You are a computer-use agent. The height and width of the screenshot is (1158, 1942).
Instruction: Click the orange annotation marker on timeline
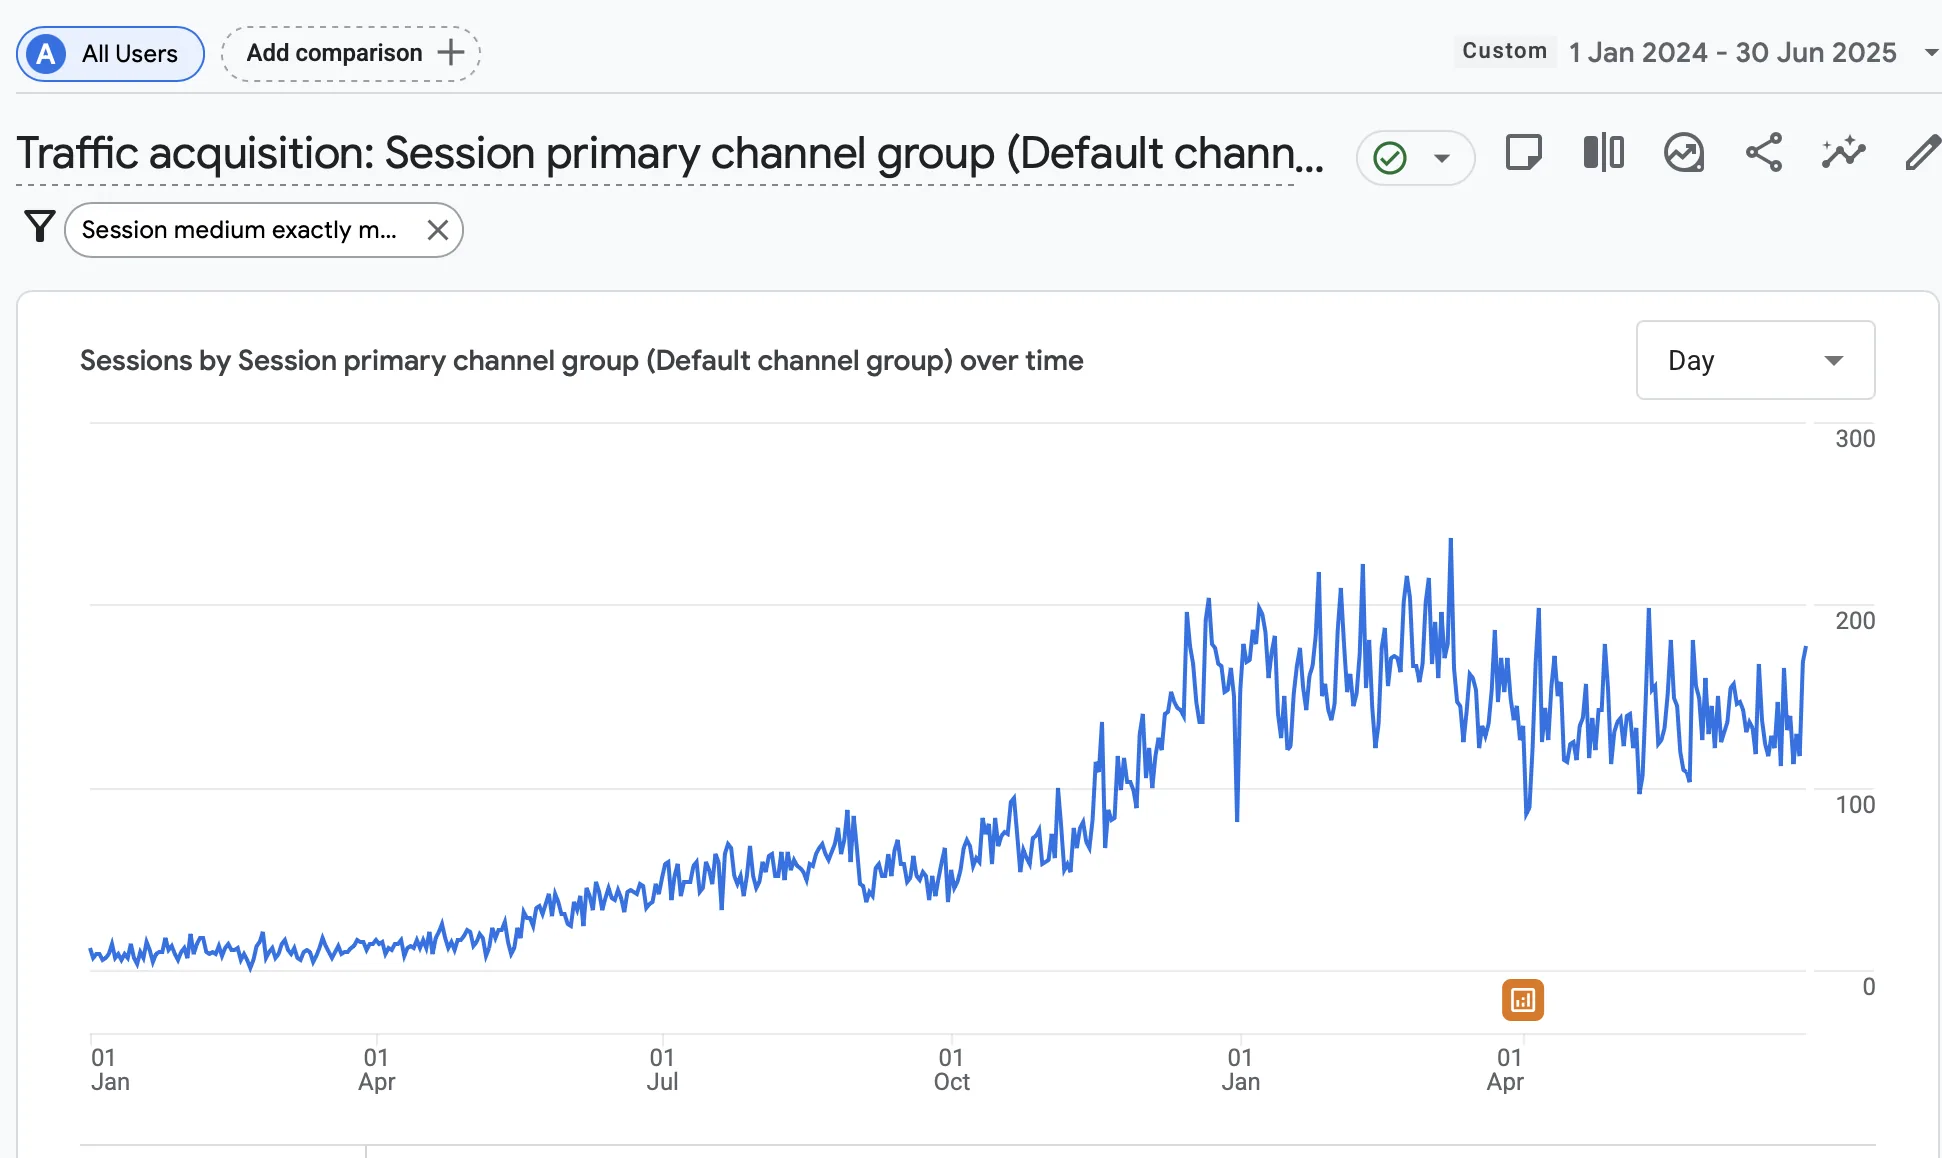point(1522,1000)
